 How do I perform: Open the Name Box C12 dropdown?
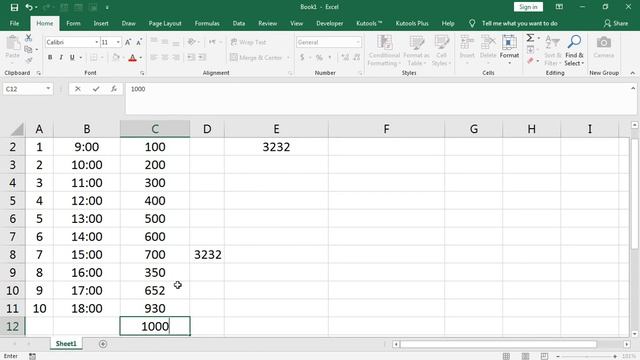click(48, 89)
